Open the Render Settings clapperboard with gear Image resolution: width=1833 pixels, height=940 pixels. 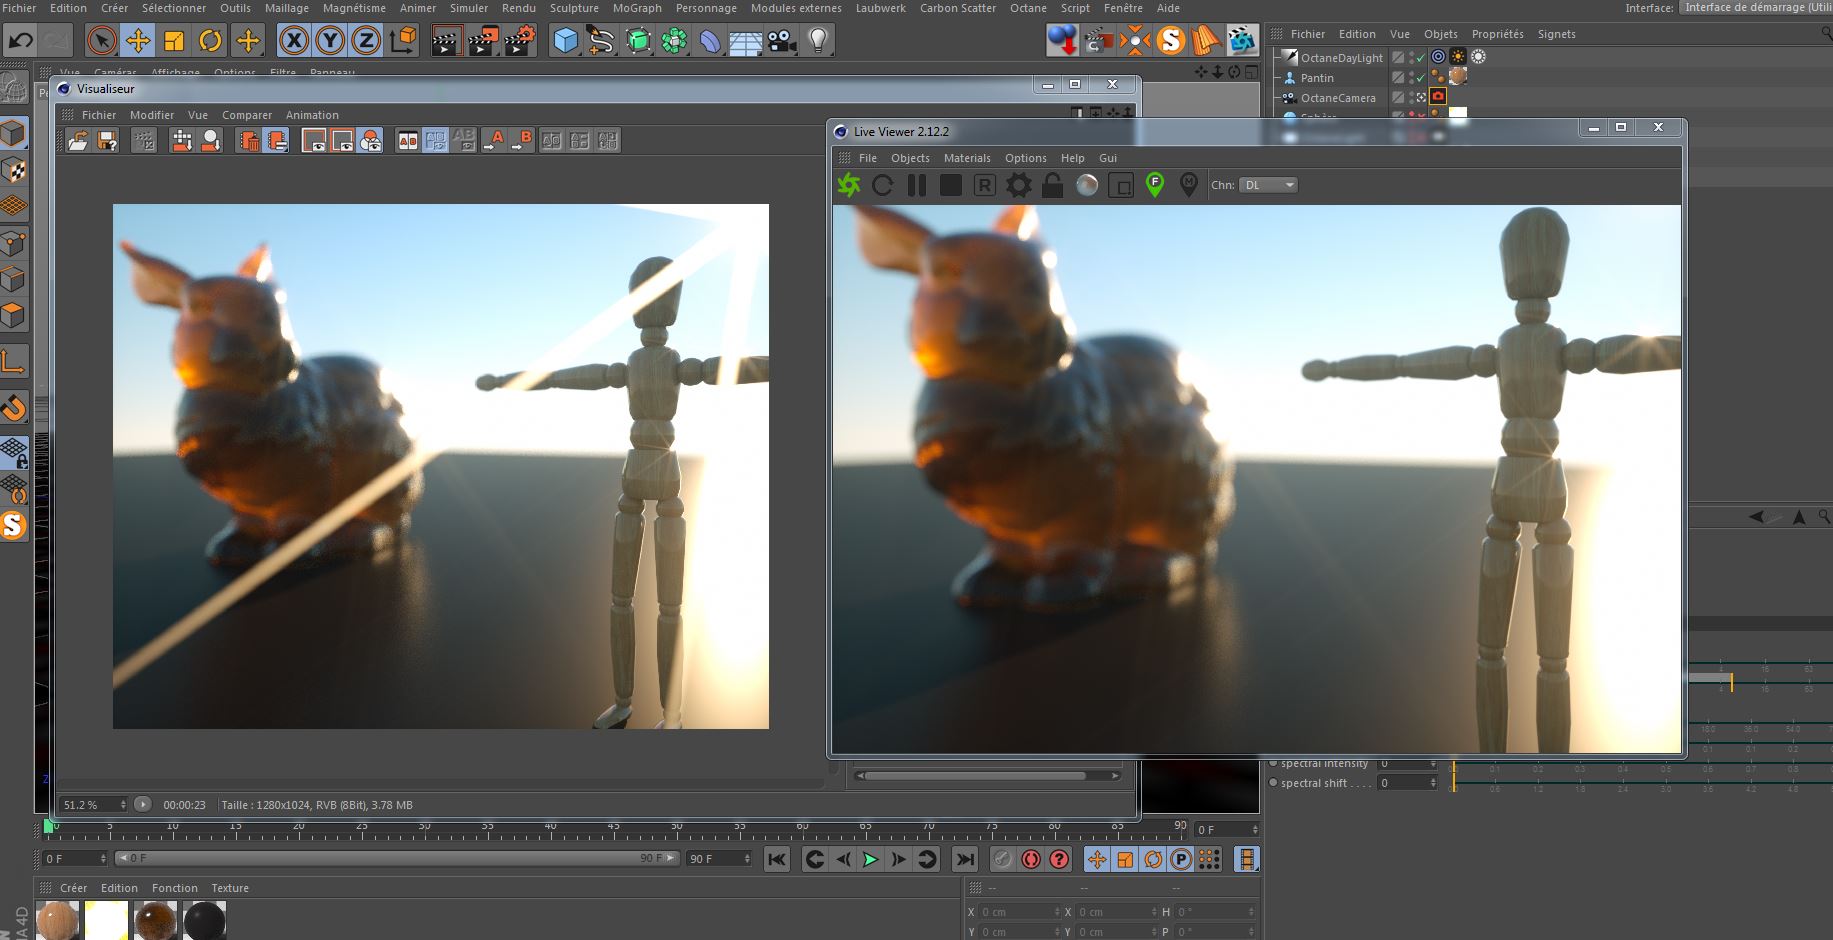pyautogui.click(x=520, y=41)
